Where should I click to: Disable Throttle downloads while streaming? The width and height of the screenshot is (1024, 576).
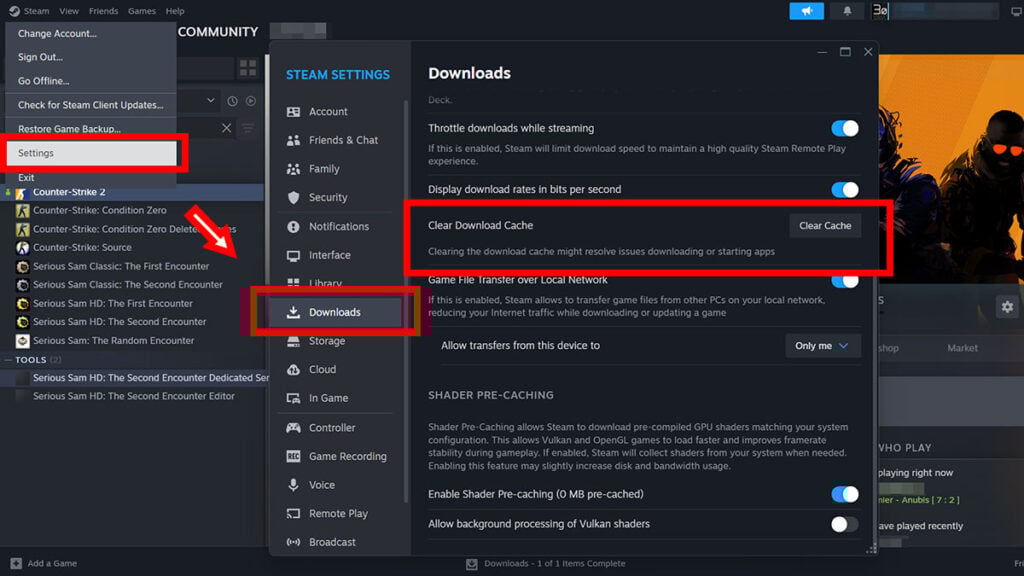click(x=845, y=128)
